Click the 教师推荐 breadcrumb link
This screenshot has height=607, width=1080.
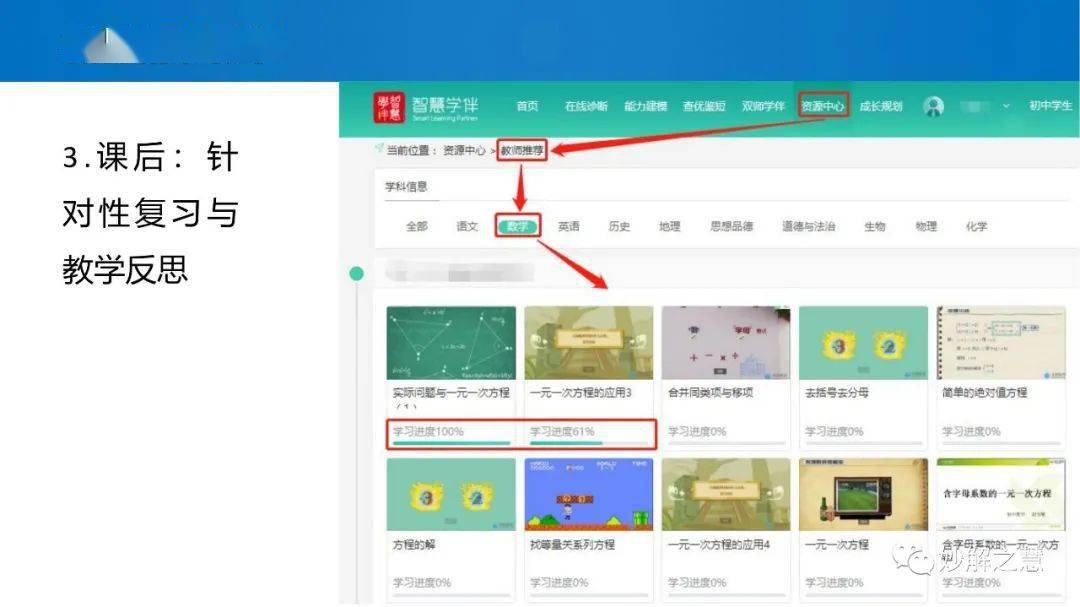[522, 150]
